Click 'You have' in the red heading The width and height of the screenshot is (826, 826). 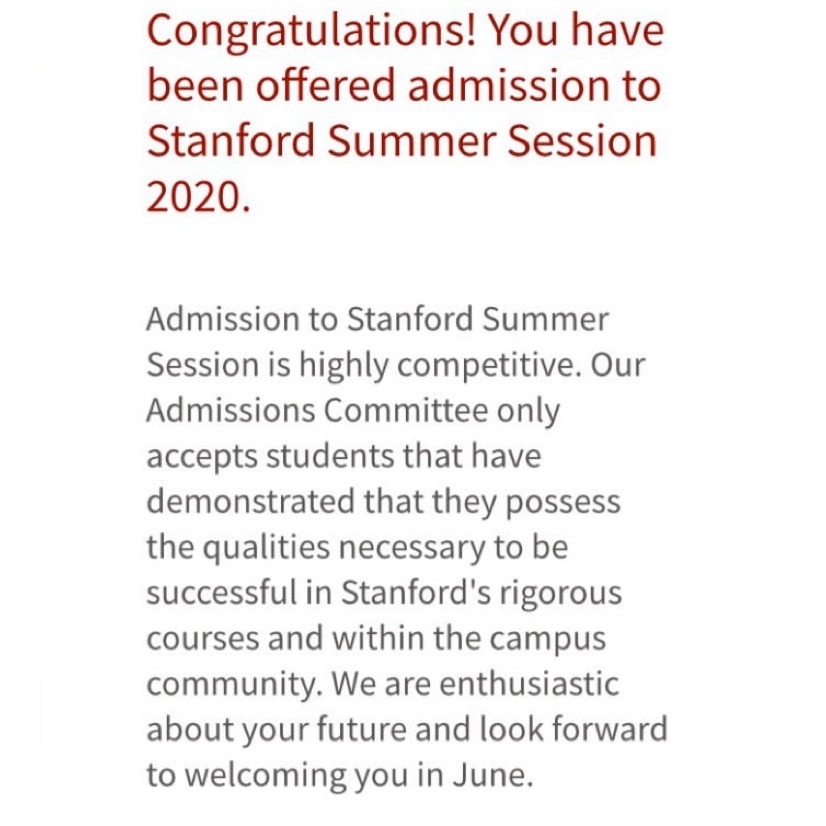576,31
